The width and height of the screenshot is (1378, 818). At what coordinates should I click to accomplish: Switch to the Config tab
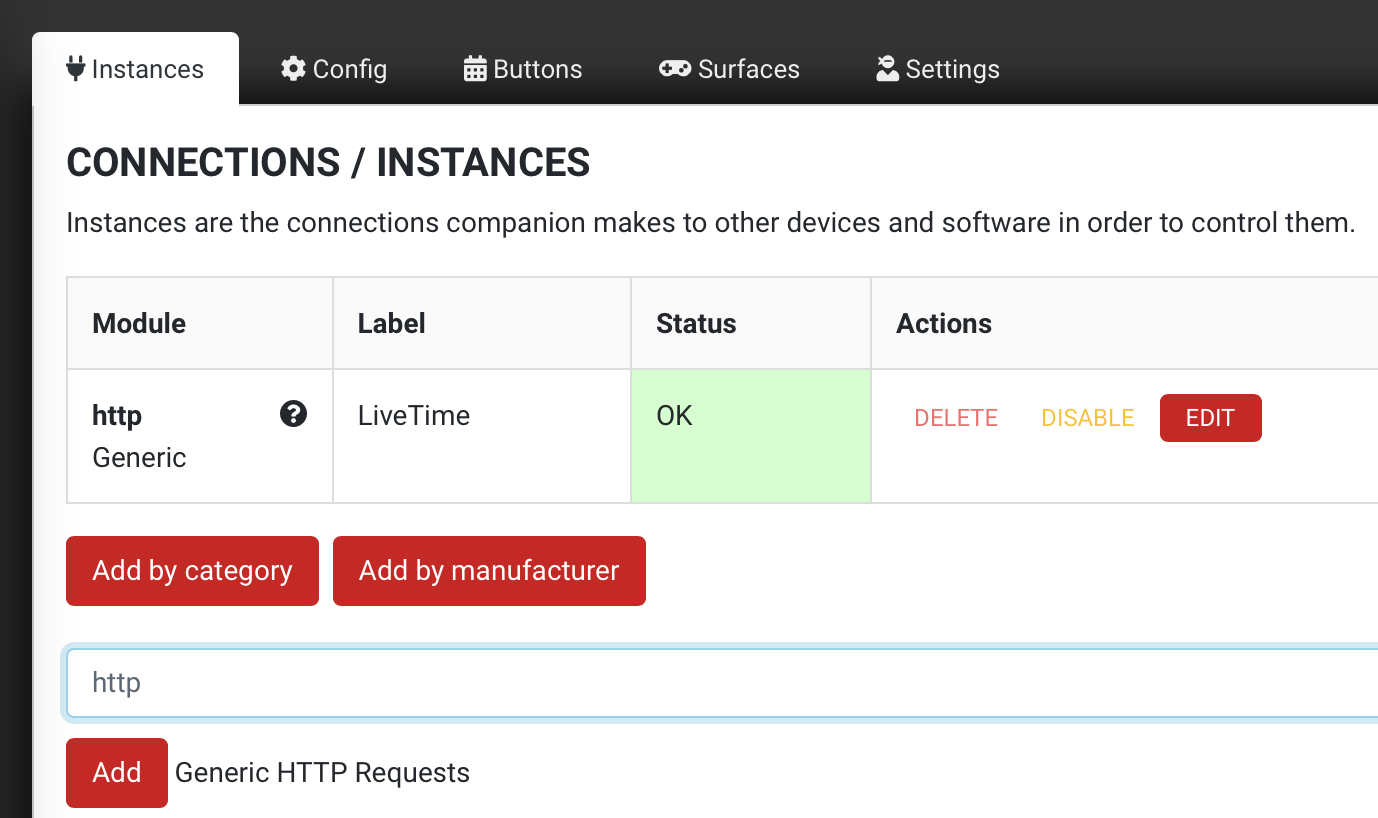(334, 69)
